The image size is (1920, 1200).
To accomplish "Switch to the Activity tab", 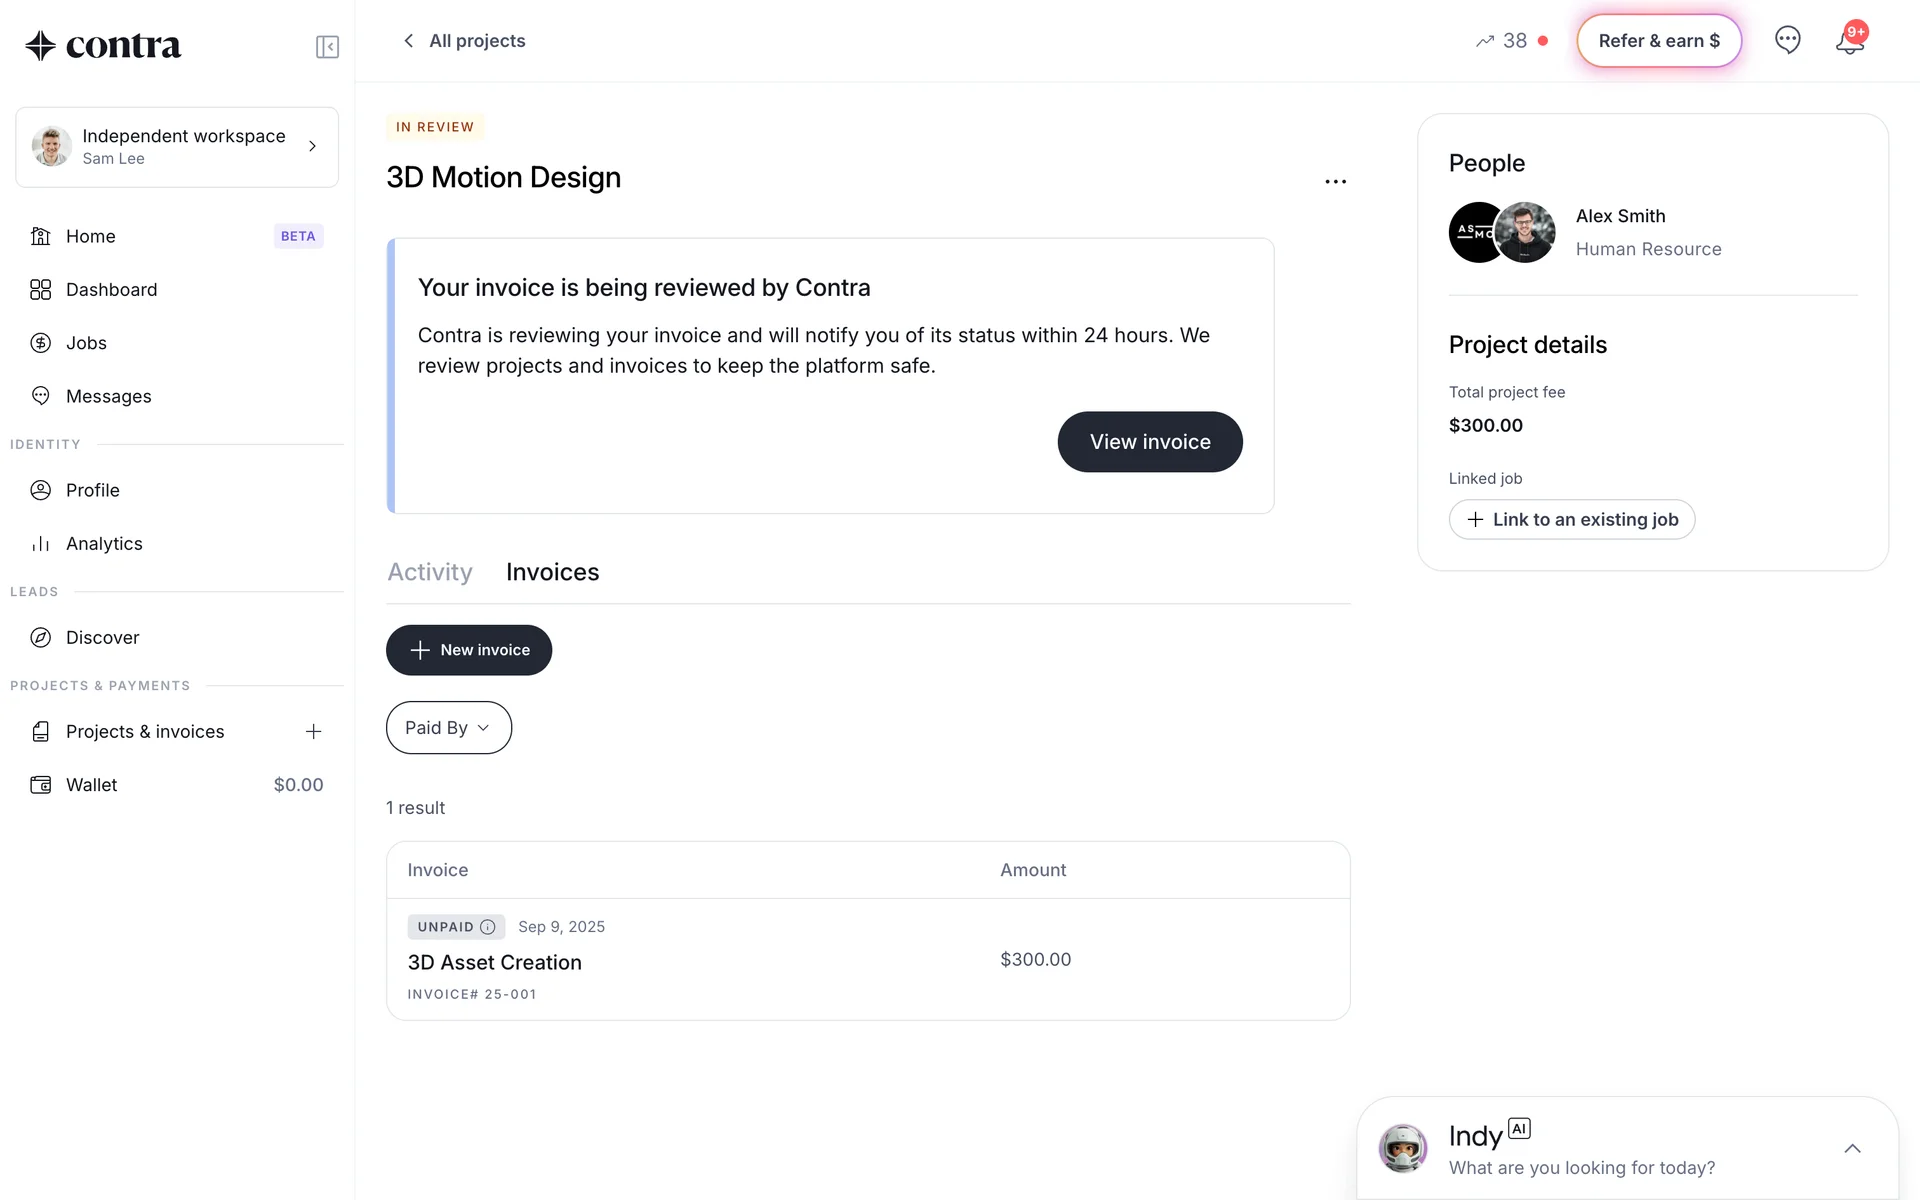I will point(430,572).
